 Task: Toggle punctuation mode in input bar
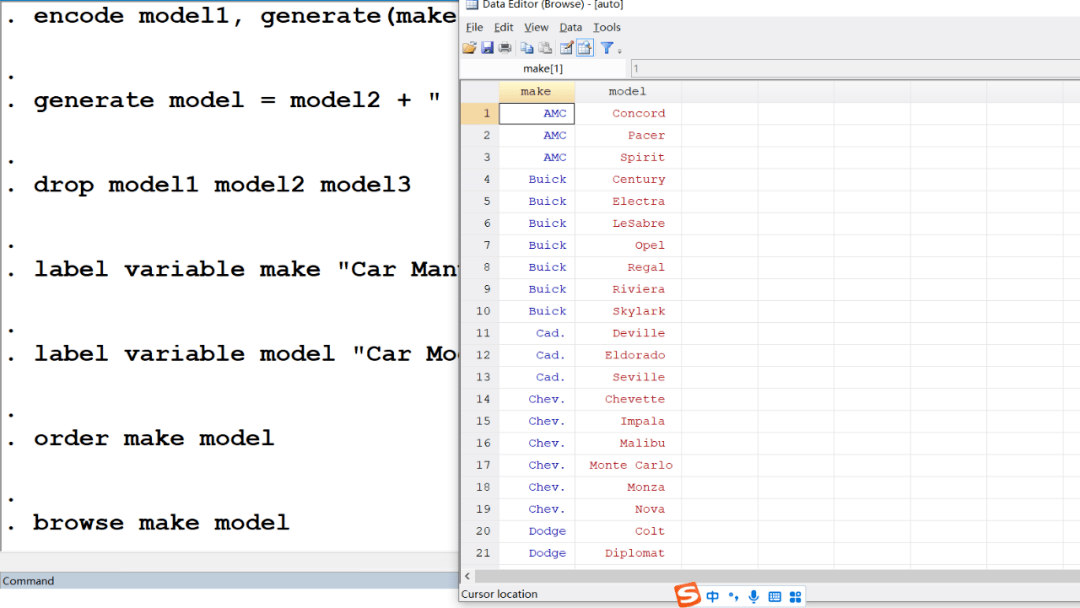tap(733, 596)
